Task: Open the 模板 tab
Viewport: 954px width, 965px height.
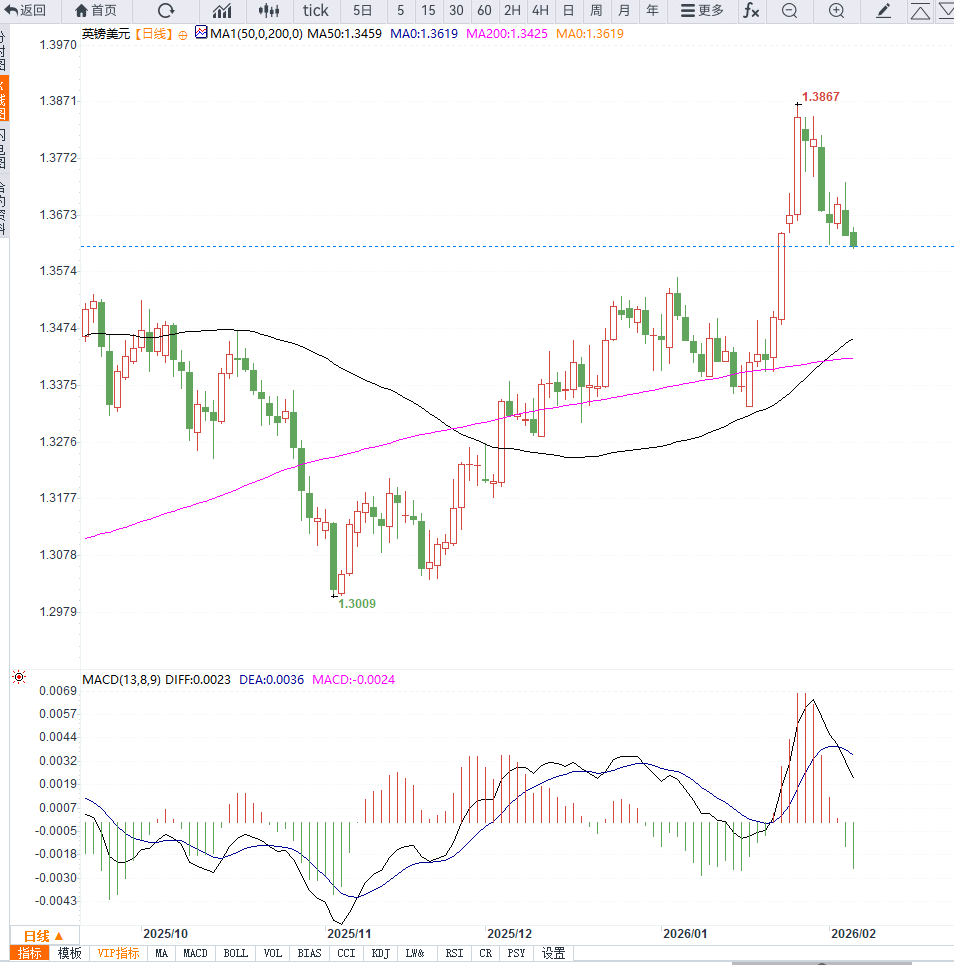Action: pos(70,953)
